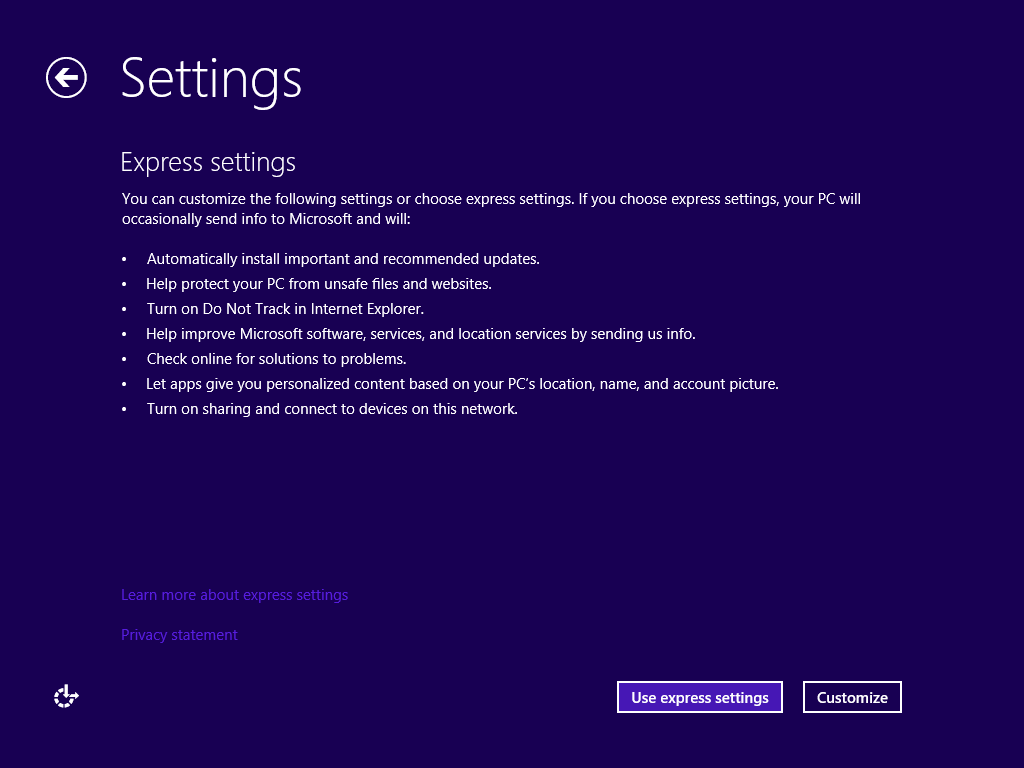Click the bullet before Turn on sharing
1024x768 pixels.
125,410
